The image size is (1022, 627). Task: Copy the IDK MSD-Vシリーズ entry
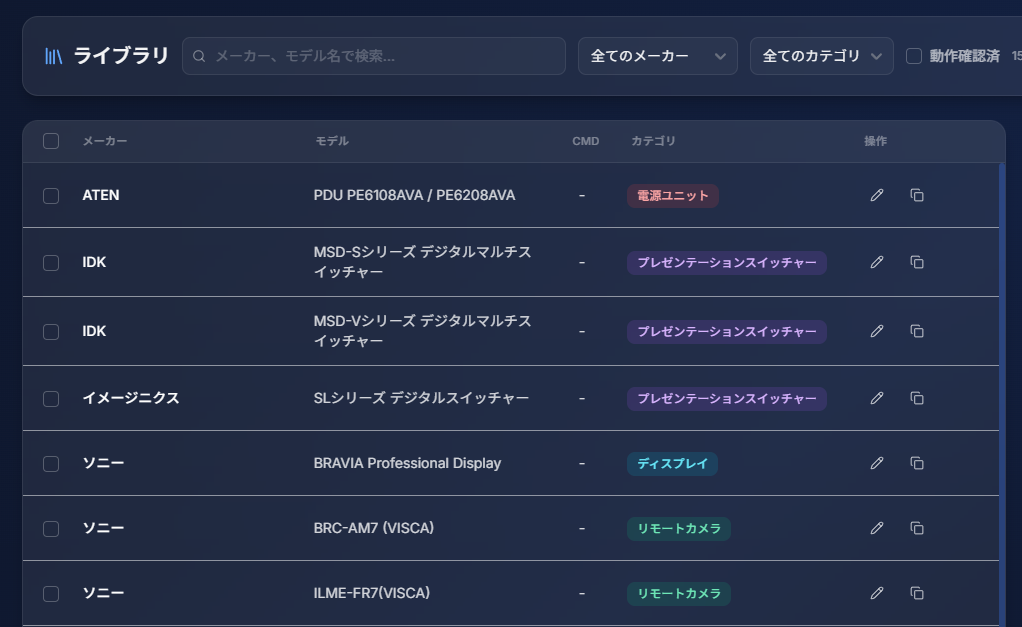pyautogui.click(x=916, y=331)
